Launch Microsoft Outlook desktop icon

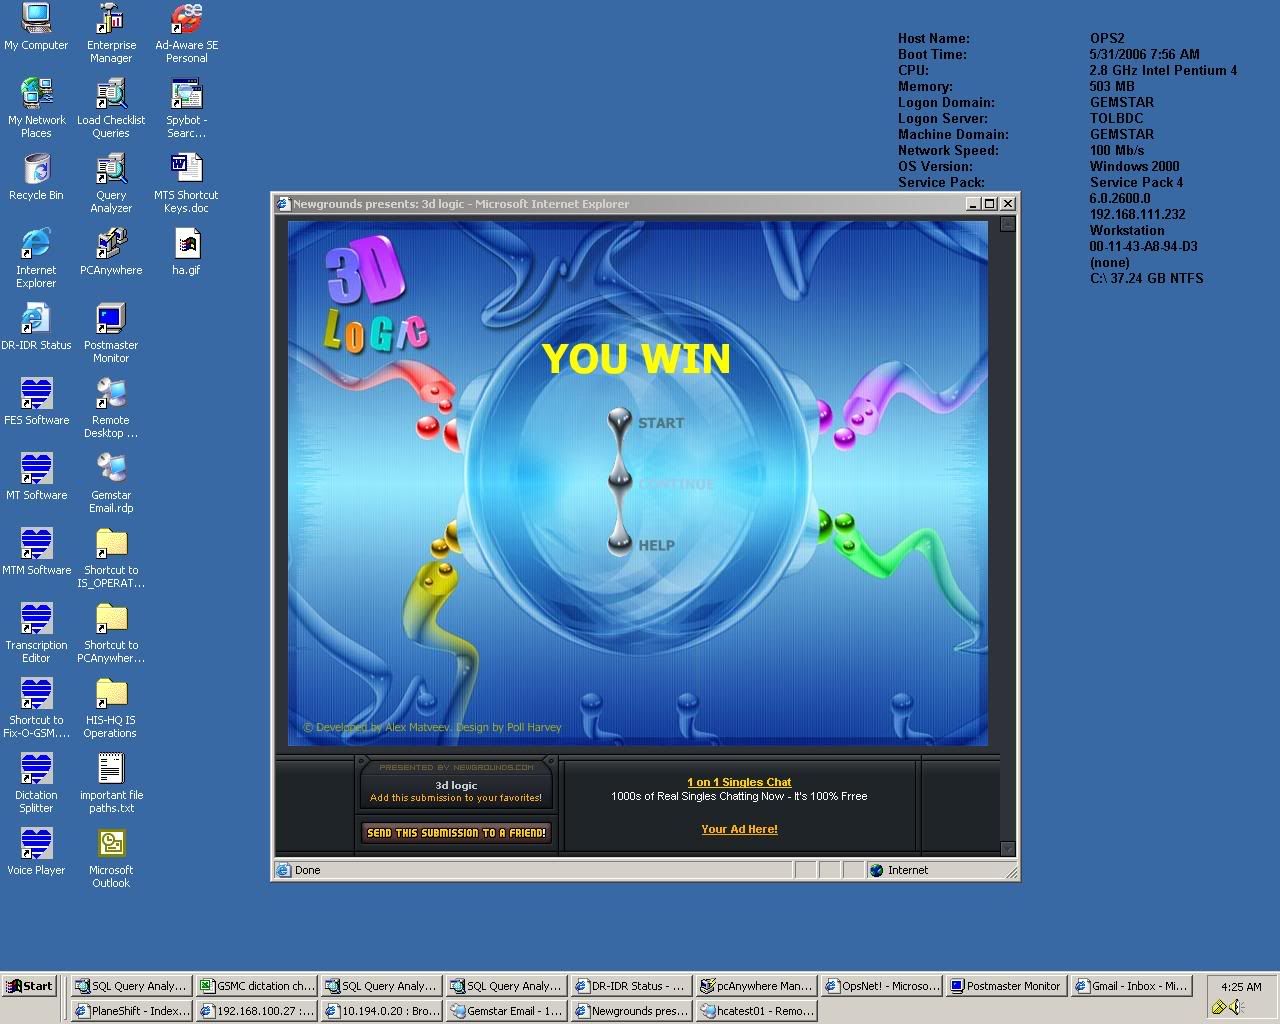click(x=111, y=858)
